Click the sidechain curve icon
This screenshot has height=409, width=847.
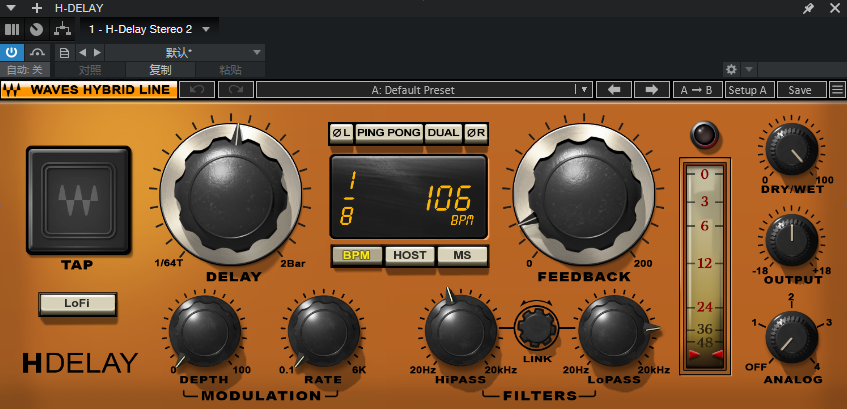tap(37, 52)
